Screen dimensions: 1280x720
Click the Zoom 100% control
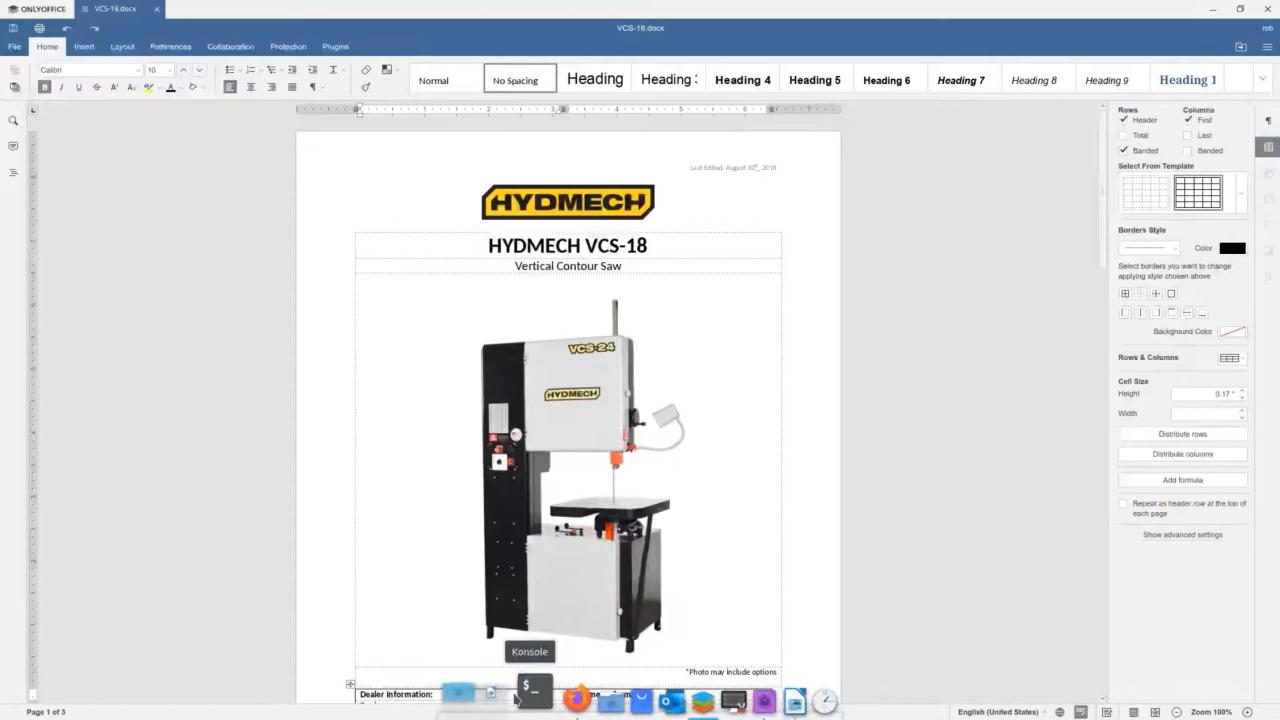pos(1213,712)
